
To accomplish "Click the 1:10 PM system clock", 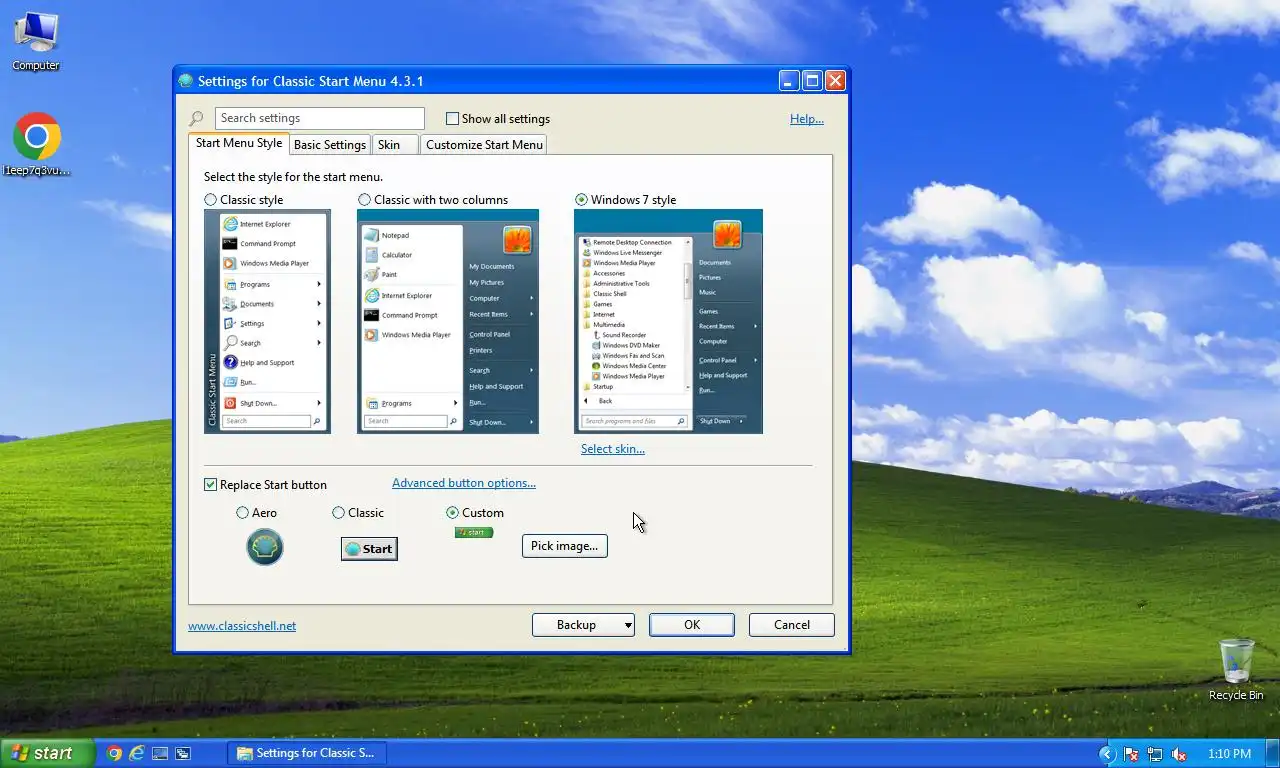I will pos(1229,754).
